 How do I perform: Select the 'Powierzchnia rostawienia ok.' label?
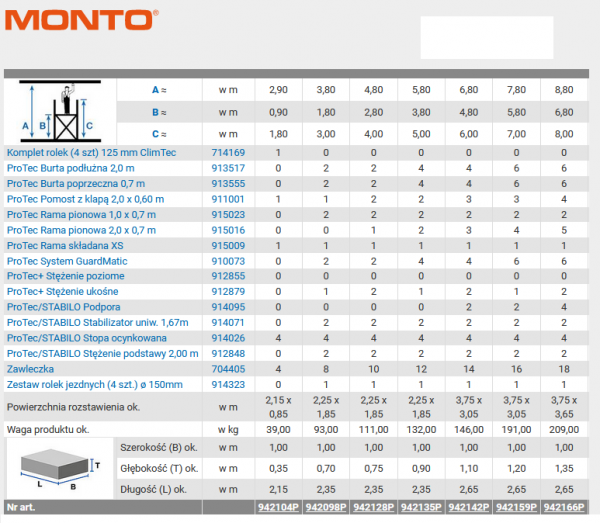(73, 407)
